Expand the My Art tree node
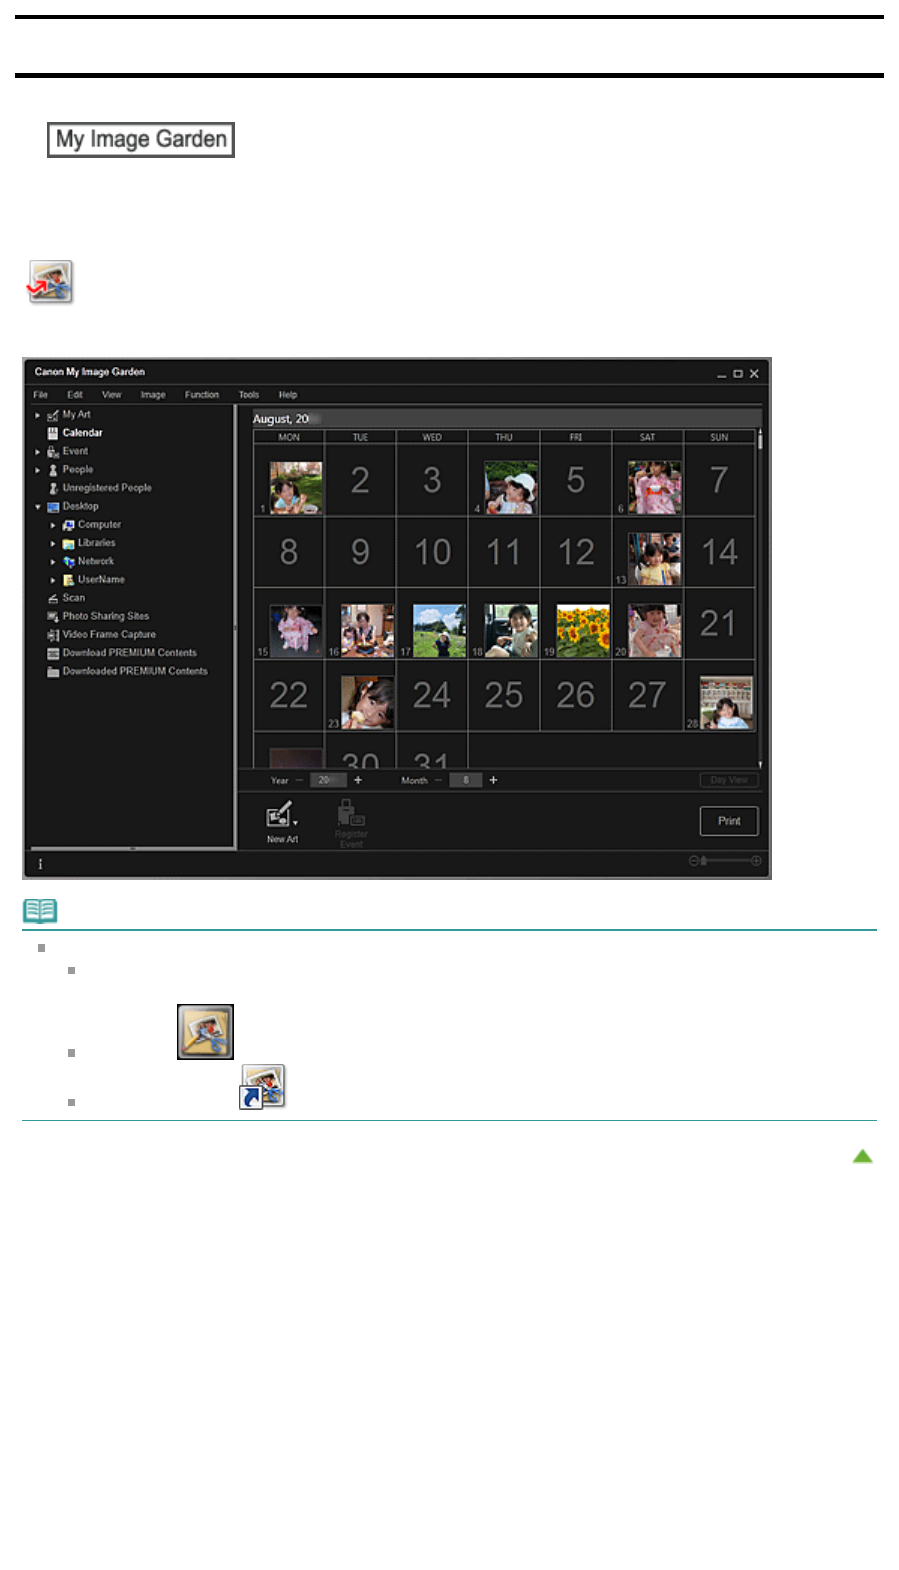899x1570 pixels. 38,415
